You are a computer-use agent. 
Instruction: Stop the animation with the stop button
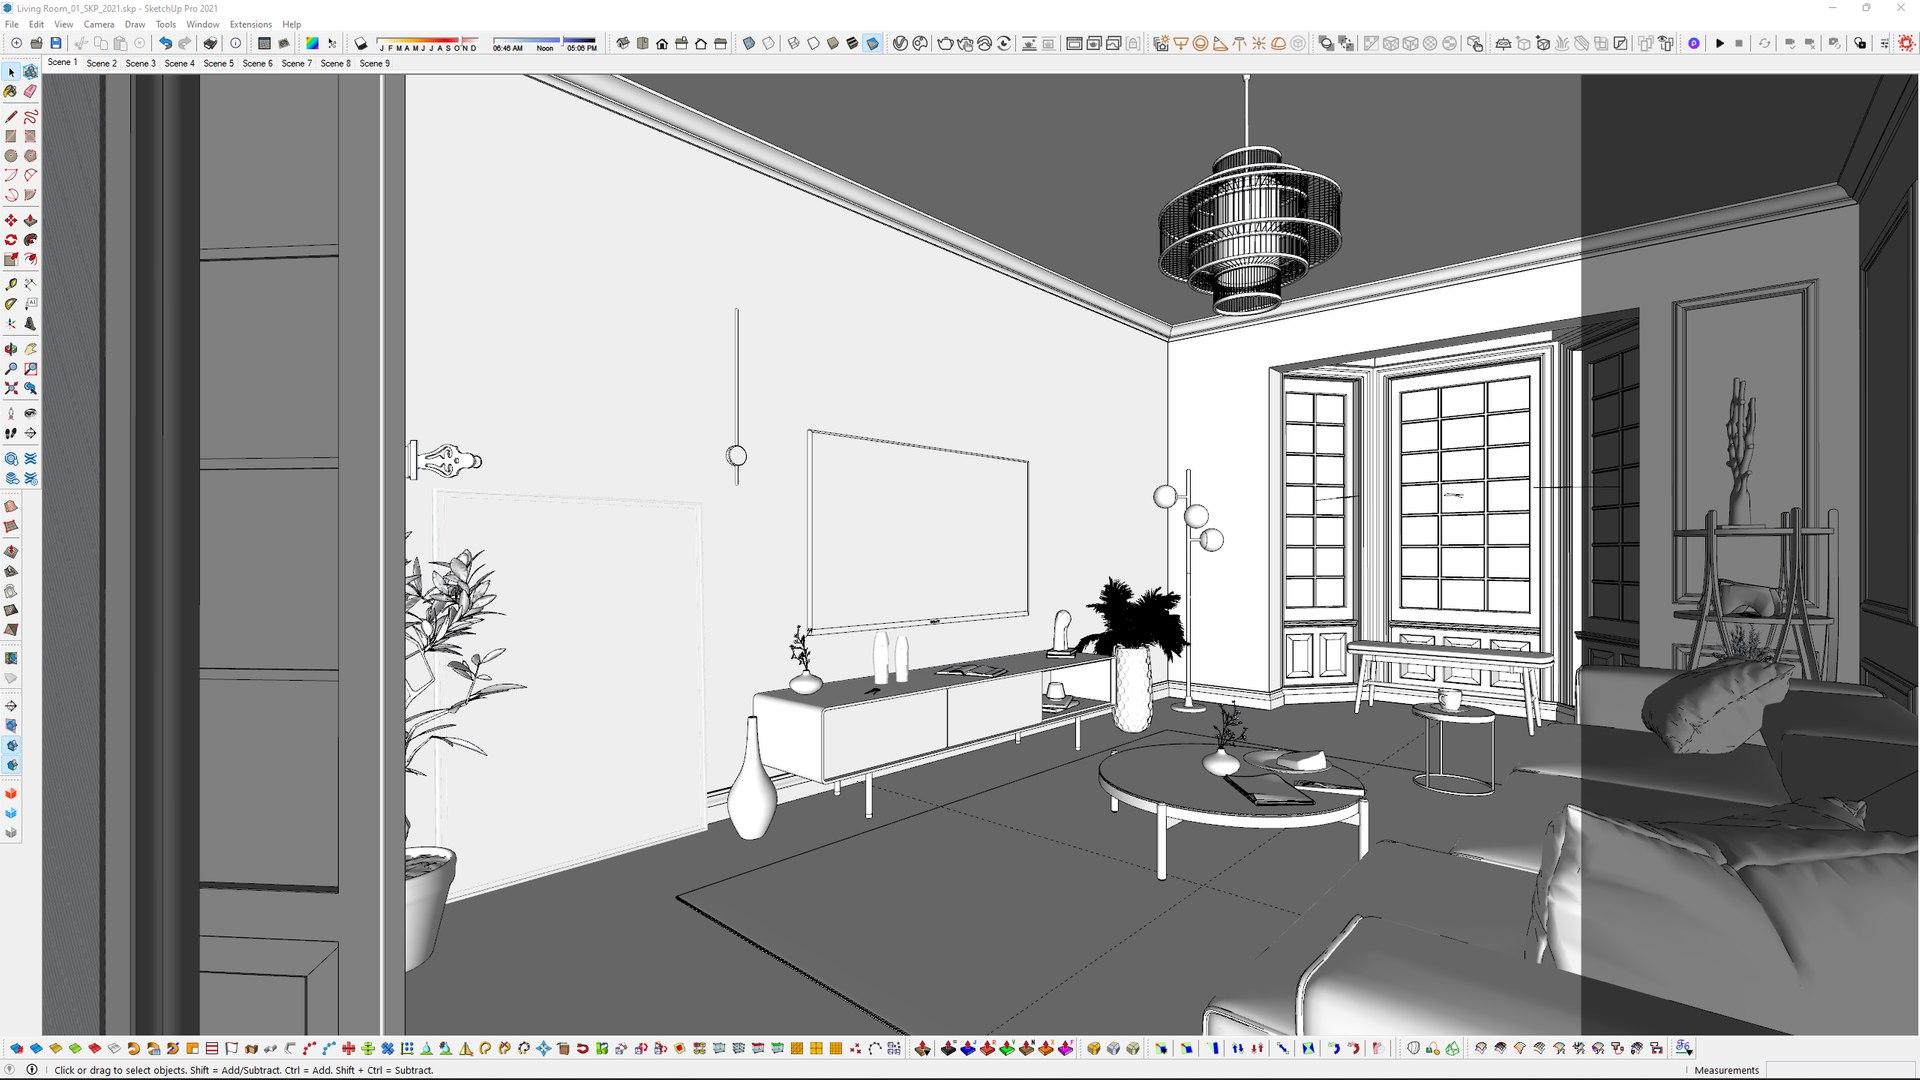tap(1739, 43)
